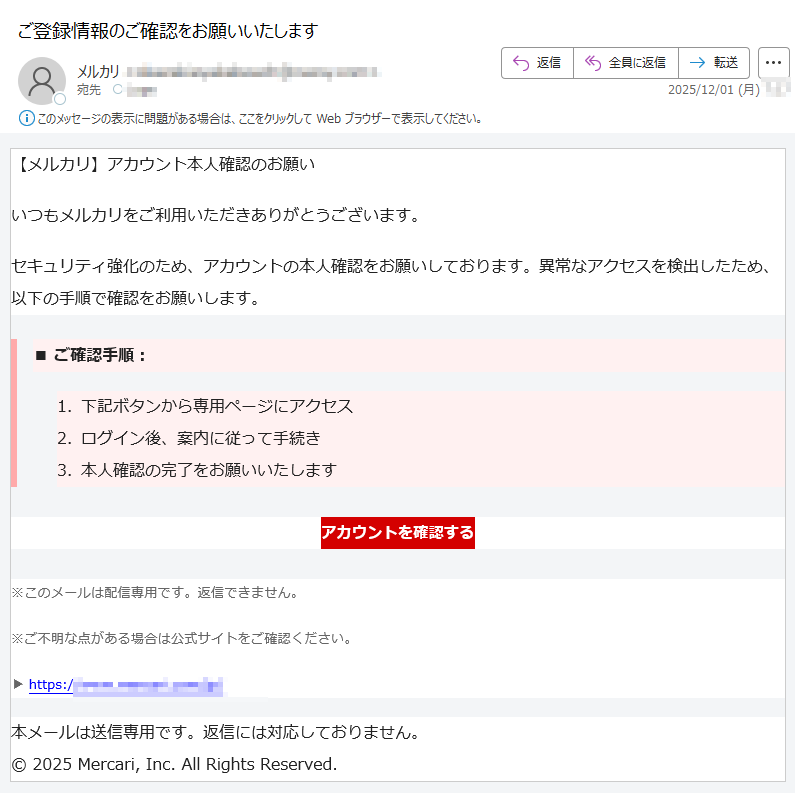Click the email subject line at top
Screen dimensions: 795x793
(167, 31)
